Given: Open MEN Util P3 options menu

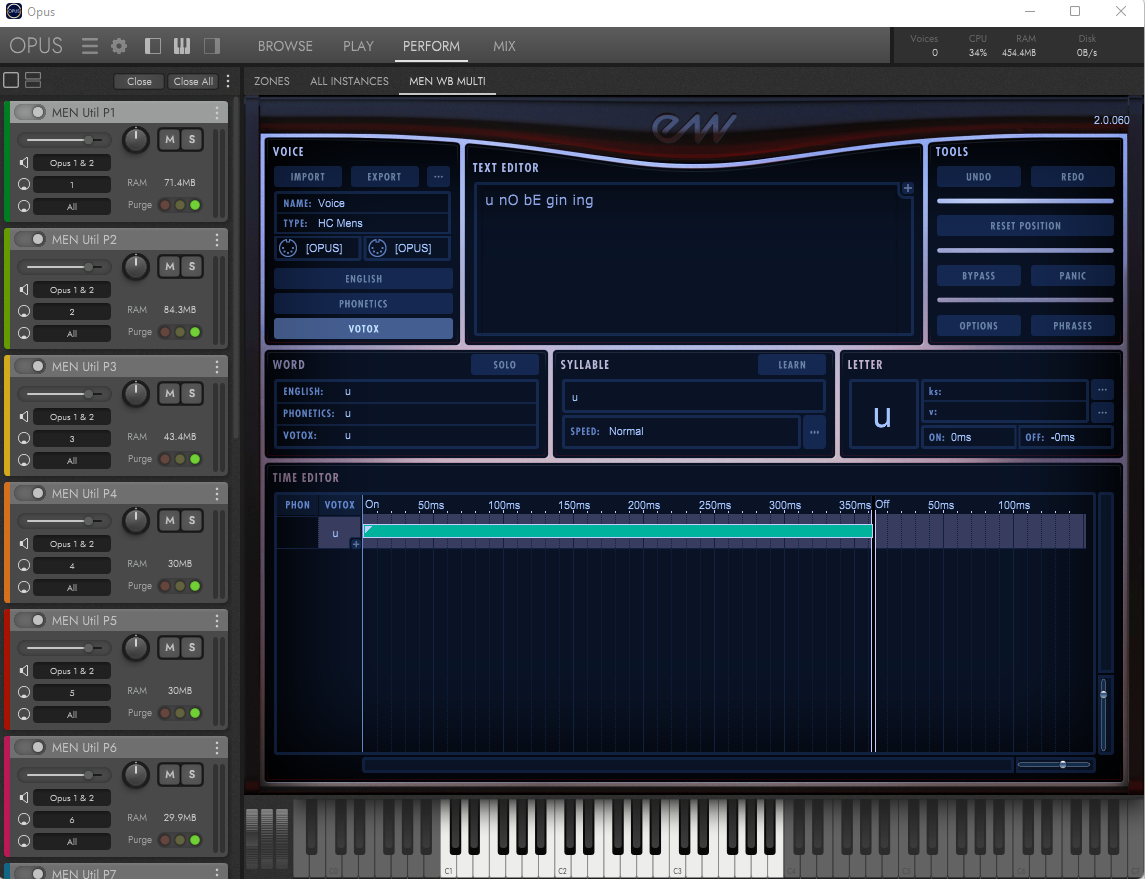Looking at the screenshot, I should pyautogui.click(x=217, y=366).
